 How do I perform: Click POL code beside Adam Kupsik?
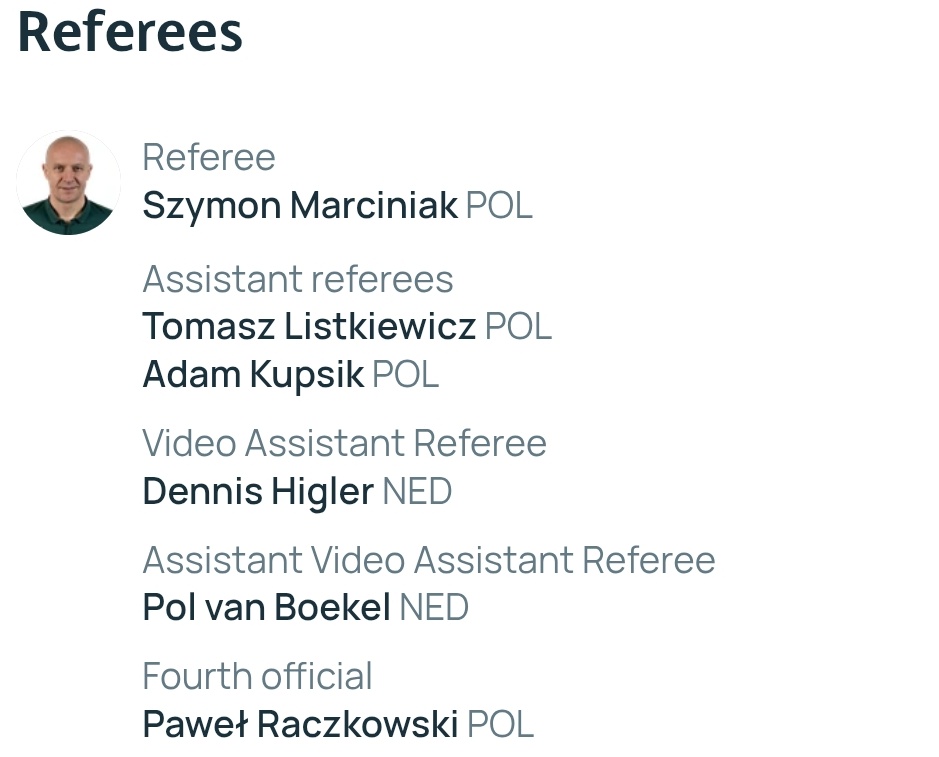(405, 375)
